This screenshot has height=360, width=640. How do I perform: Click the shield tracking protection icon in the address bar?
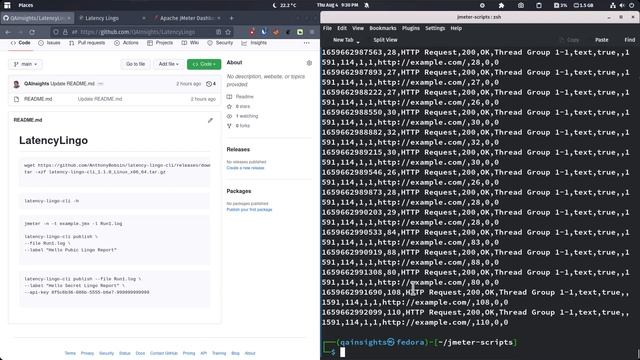[x=56, y=32]
